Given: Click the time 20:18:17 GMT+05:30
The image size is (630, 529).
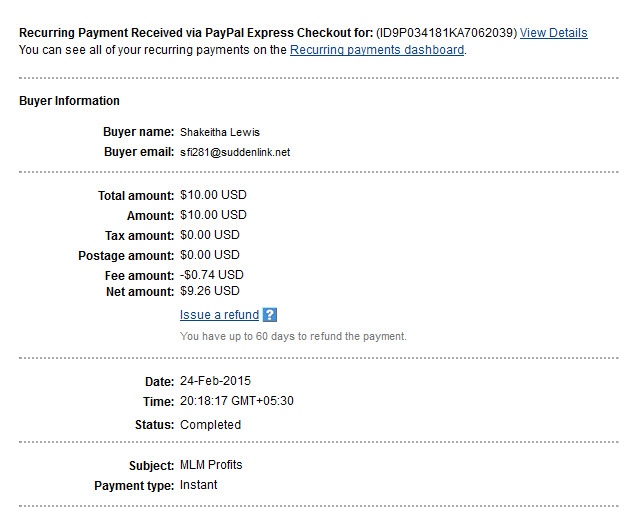Looking at the screenshot, I should point(237,401).
